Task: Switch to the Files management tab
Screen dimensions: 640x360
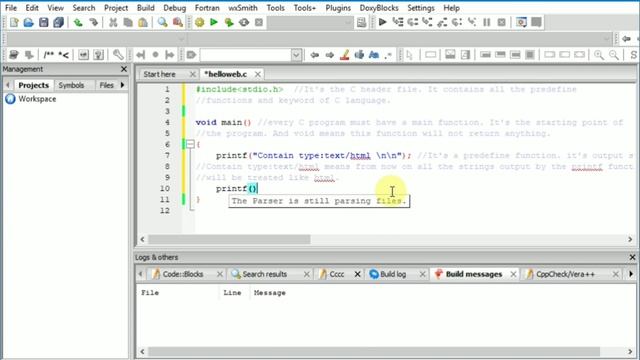Action: click(x=106, y=85)
